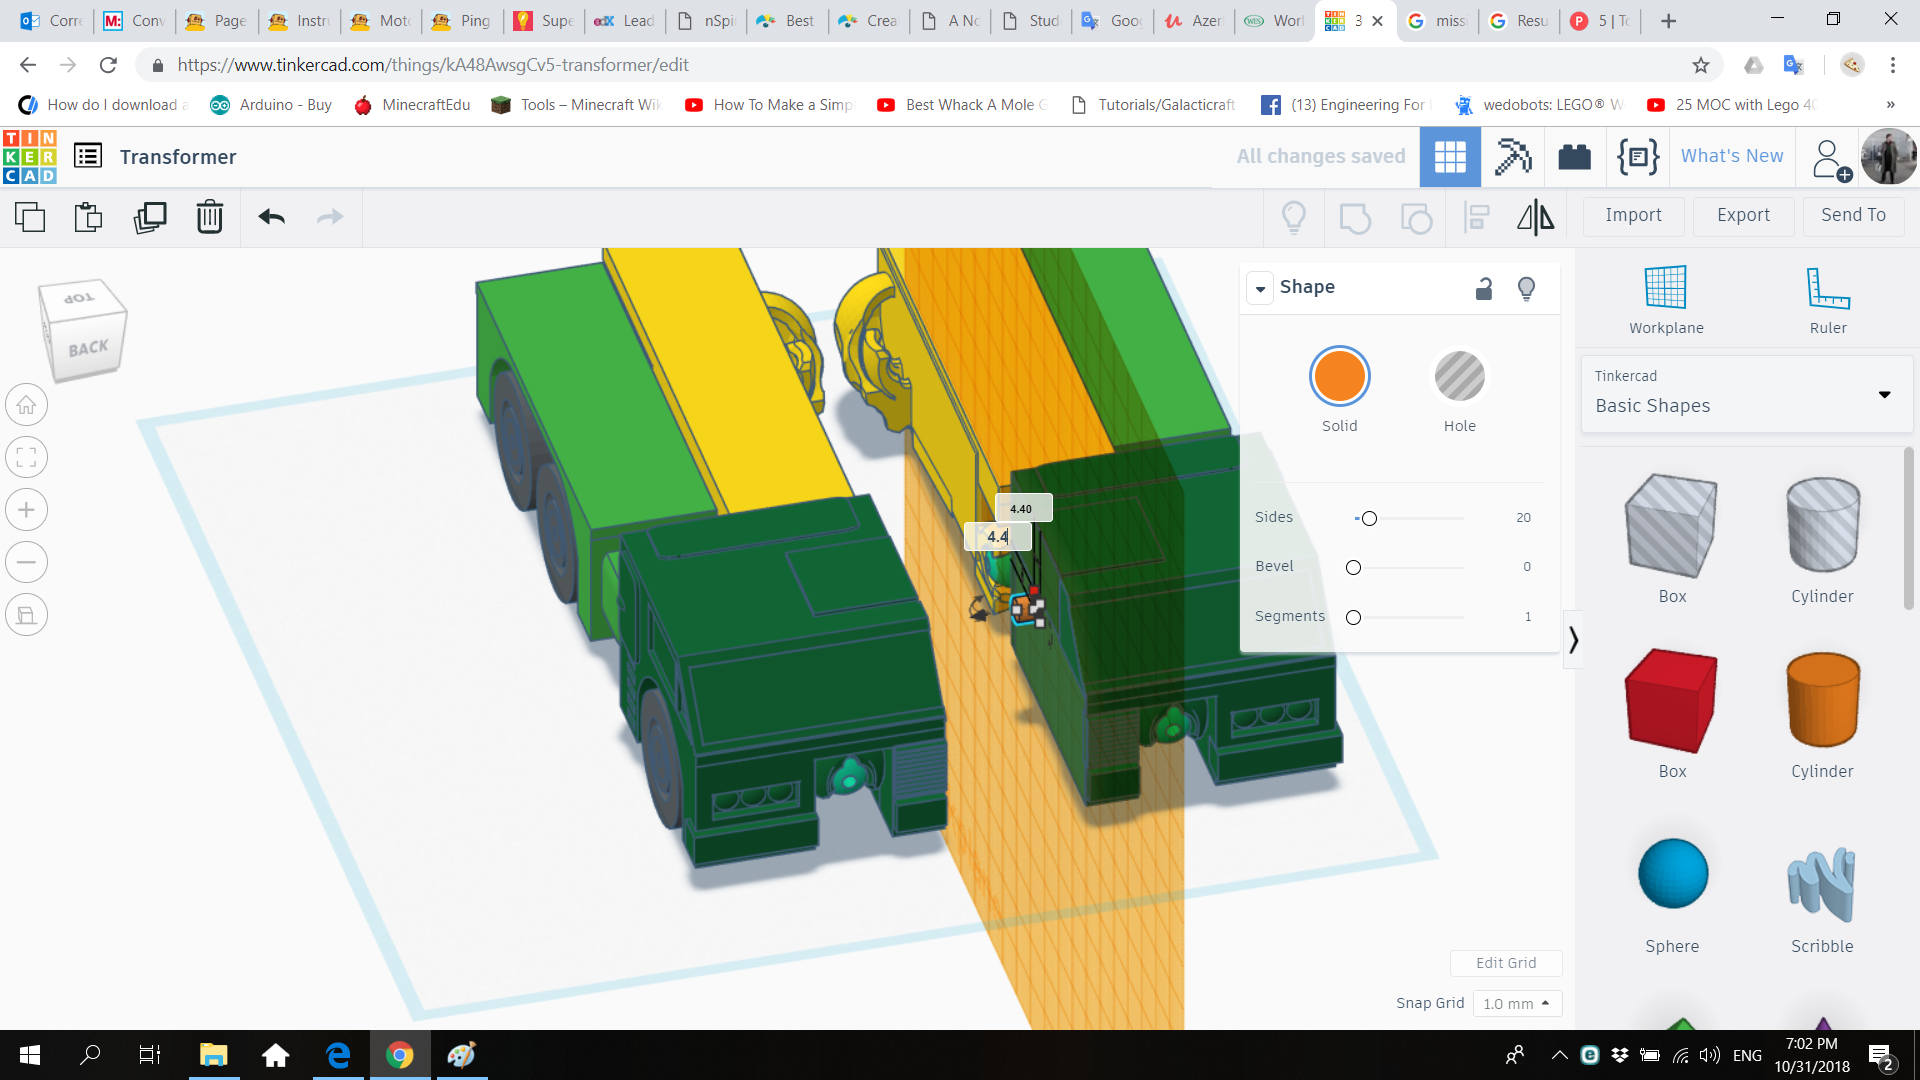Undo the last action

270,216
